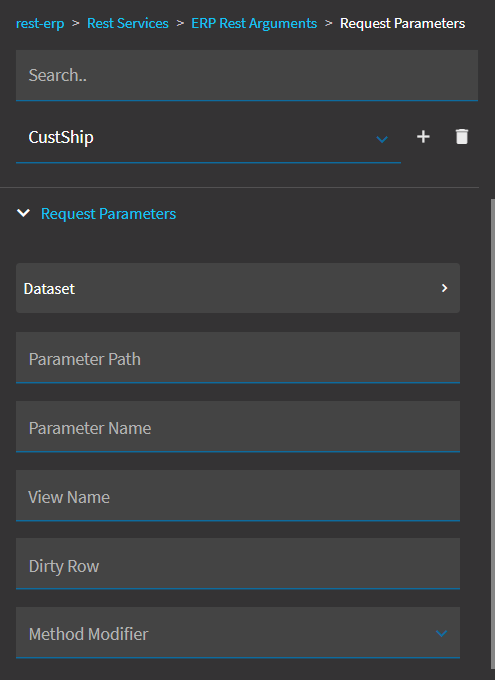Image resolution: width=495 pixels, height=680 pixels.
Task: Go back to Rest Services breadcrumb
Action: coord(128,23)
